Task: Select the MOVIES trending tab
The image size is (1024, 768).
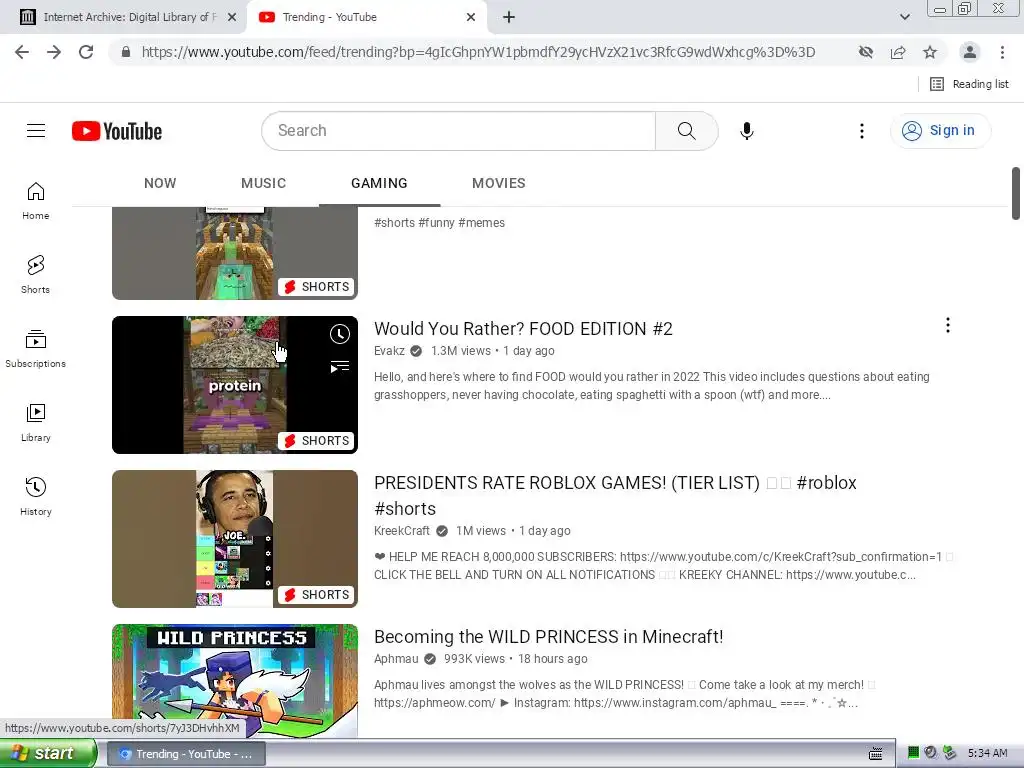Action: pos(498,184)
